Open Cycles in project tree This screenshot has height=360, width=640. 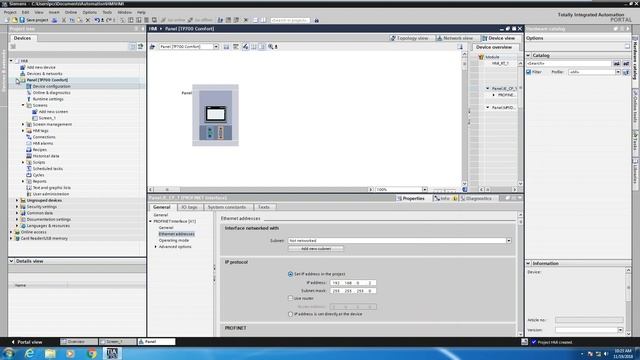[x=38, y=175]
